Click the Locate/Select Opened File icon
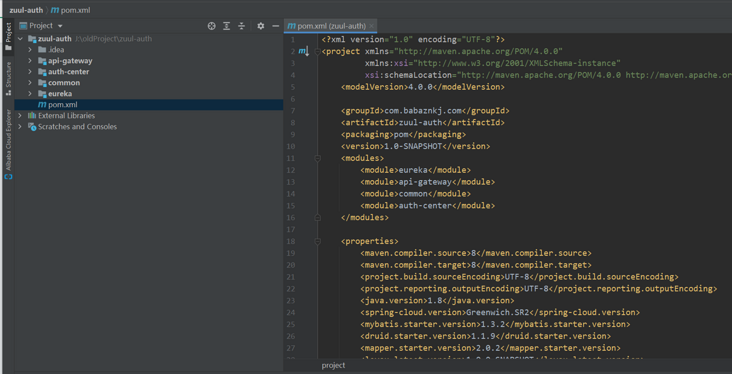This screenshot has height=374, width=732. pyautogui.click(x=211, y=26)
